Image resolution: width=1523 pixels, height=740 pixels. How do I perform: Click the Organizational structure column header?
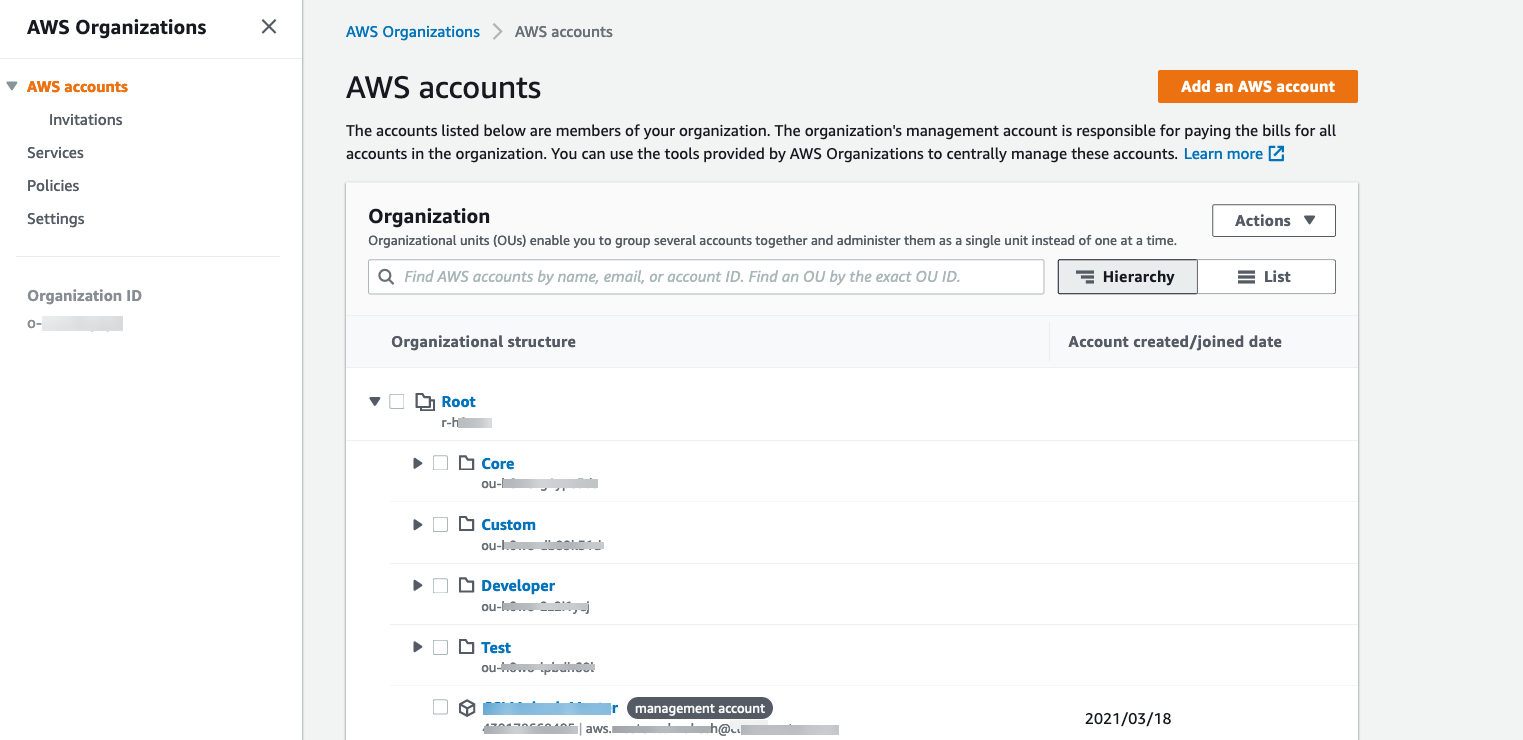tap(483, 342)
